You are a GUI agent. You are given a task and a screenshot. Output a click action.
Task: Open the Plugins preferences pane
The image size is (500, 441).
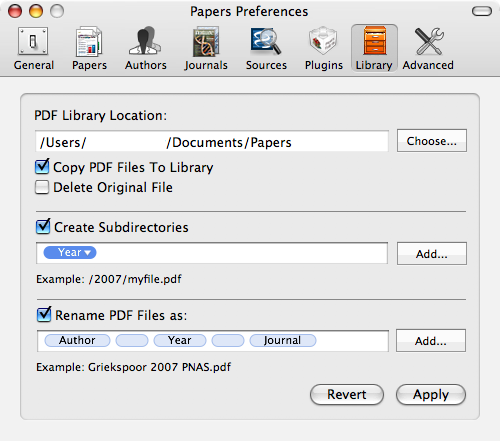(324, 48)
